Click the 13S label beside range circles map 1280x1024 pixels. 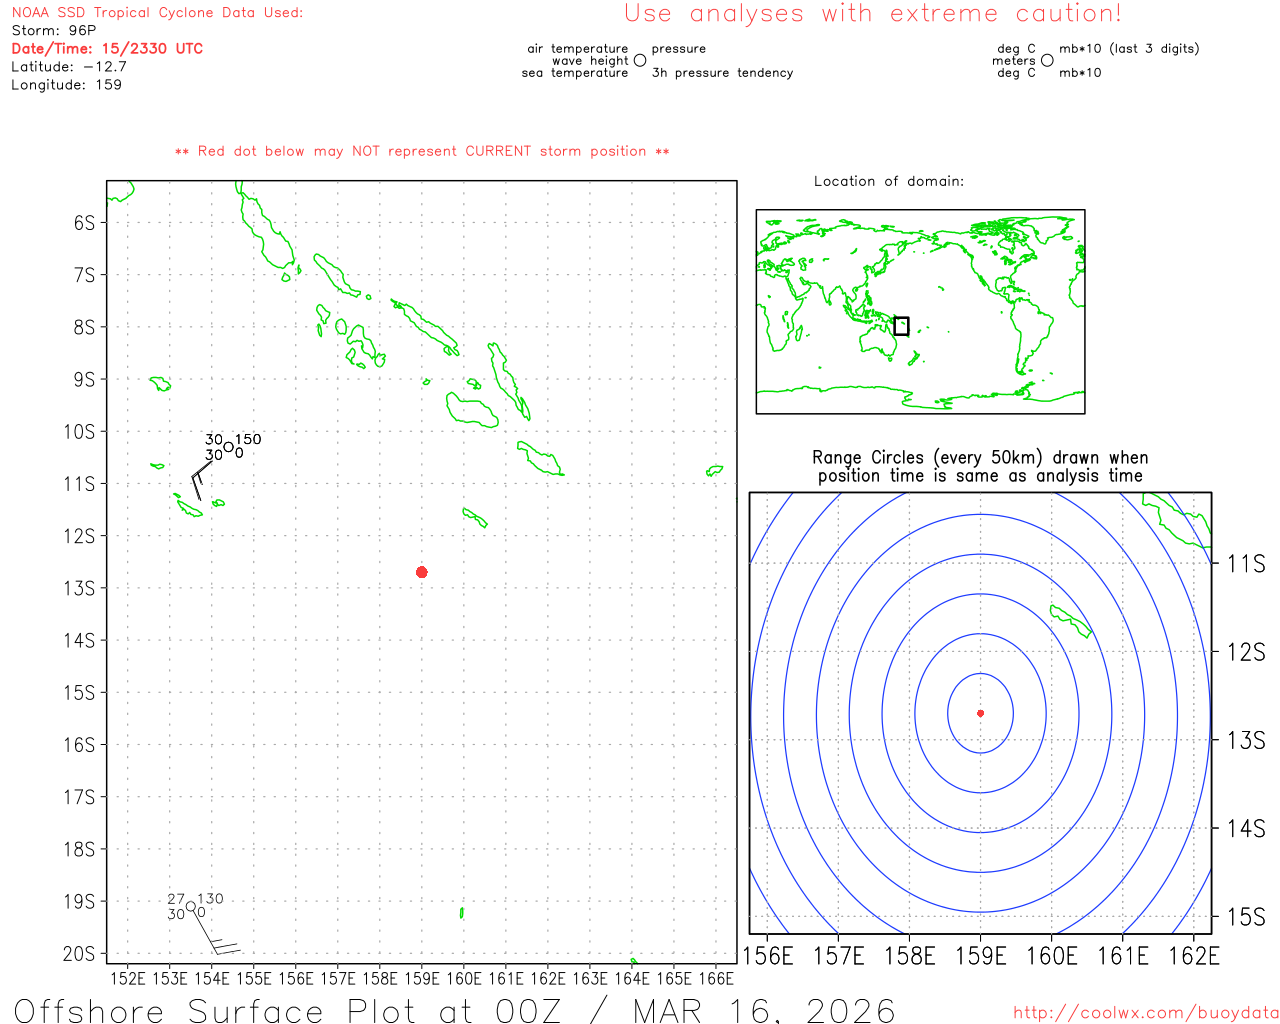[x=1246, y=740]
